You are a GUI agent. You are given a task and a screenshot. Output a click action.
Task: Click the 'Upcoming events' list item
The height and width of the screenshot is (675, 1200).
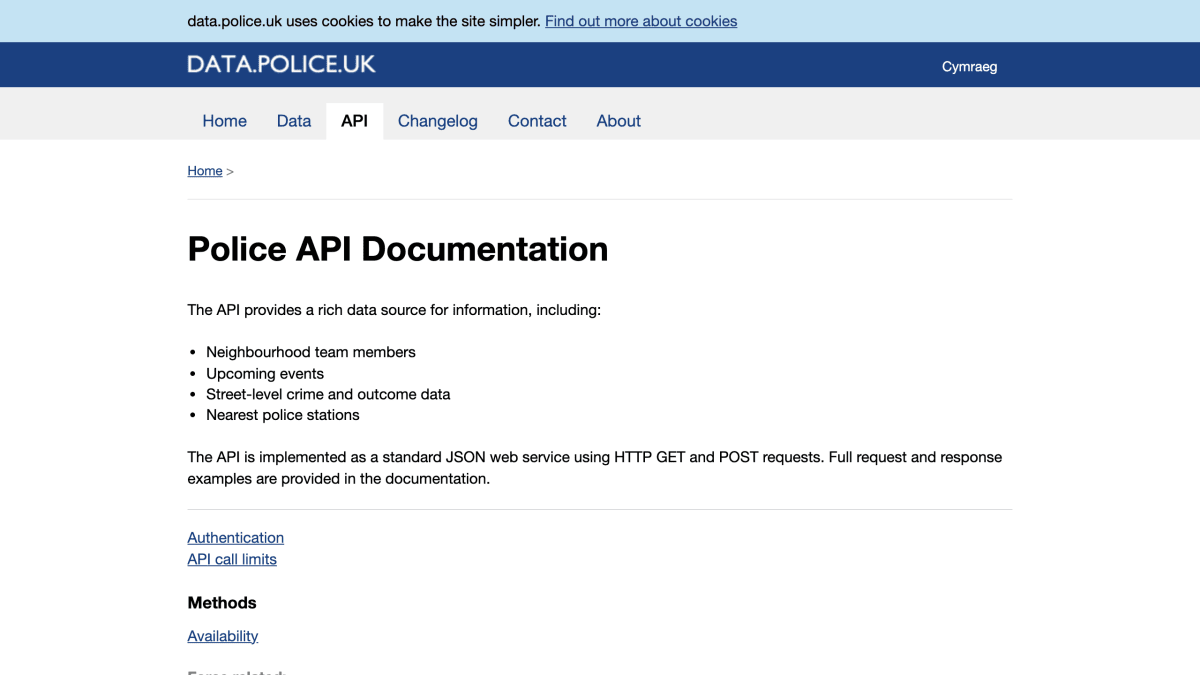tap(265, 373)
